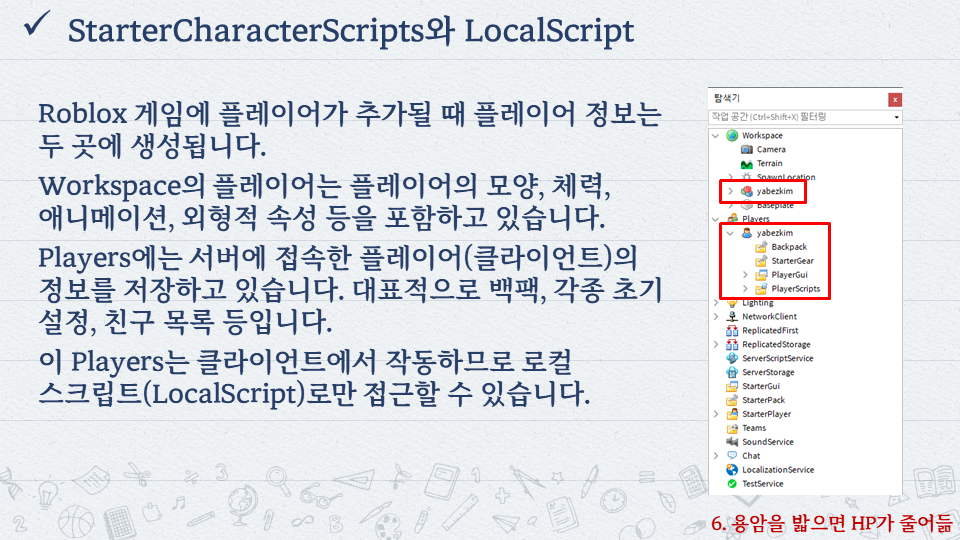Expand the PlayerGui node
The image size is (960, 540).
(745, 275)
